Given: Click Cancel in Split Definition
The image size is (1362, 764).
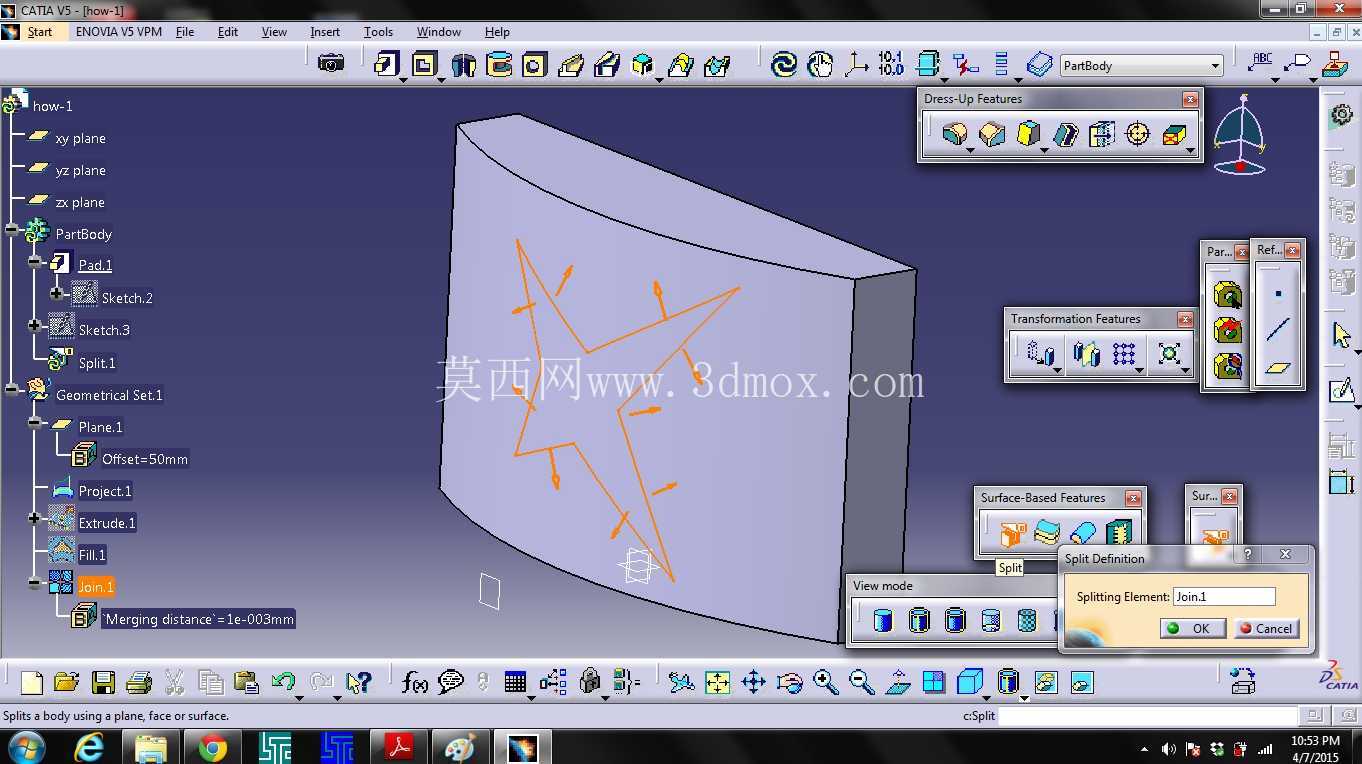Looking at the screenshot, I should pyautogui.click(x=1266, y=628).
